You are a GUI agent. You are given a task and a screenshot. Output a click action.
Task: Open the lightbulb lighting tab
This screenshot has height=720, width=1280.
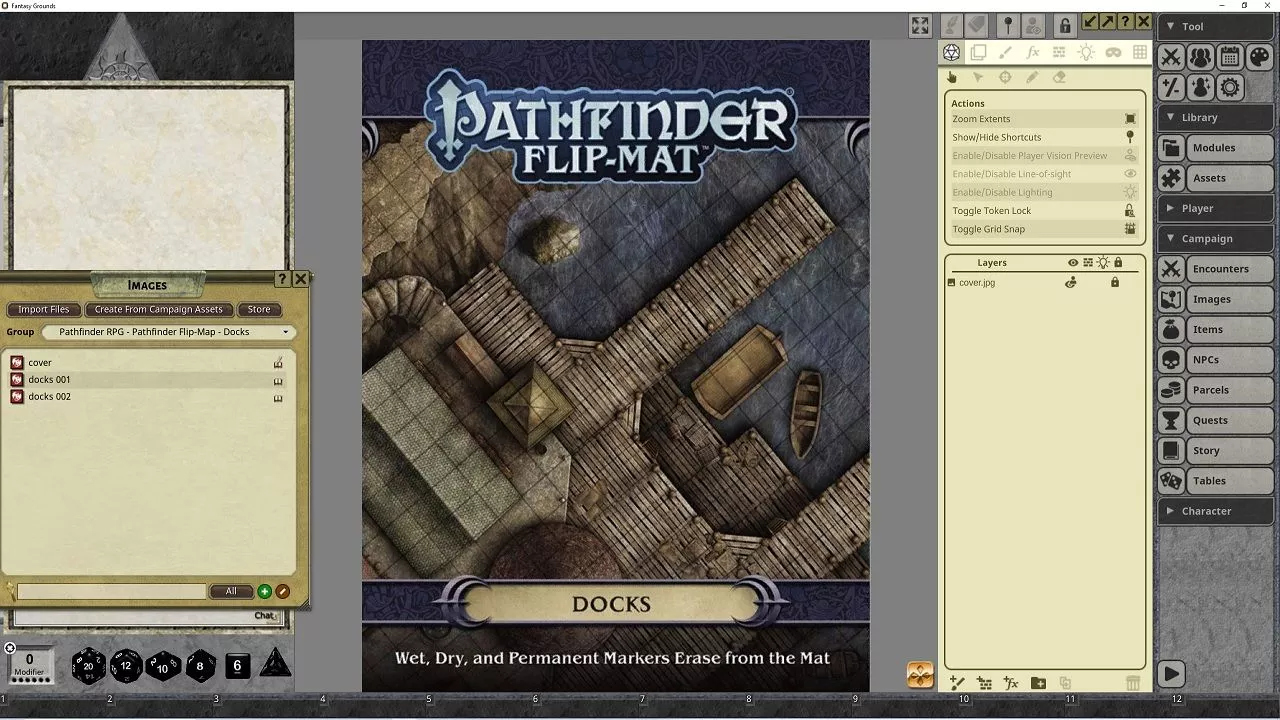pos(1086,52)
